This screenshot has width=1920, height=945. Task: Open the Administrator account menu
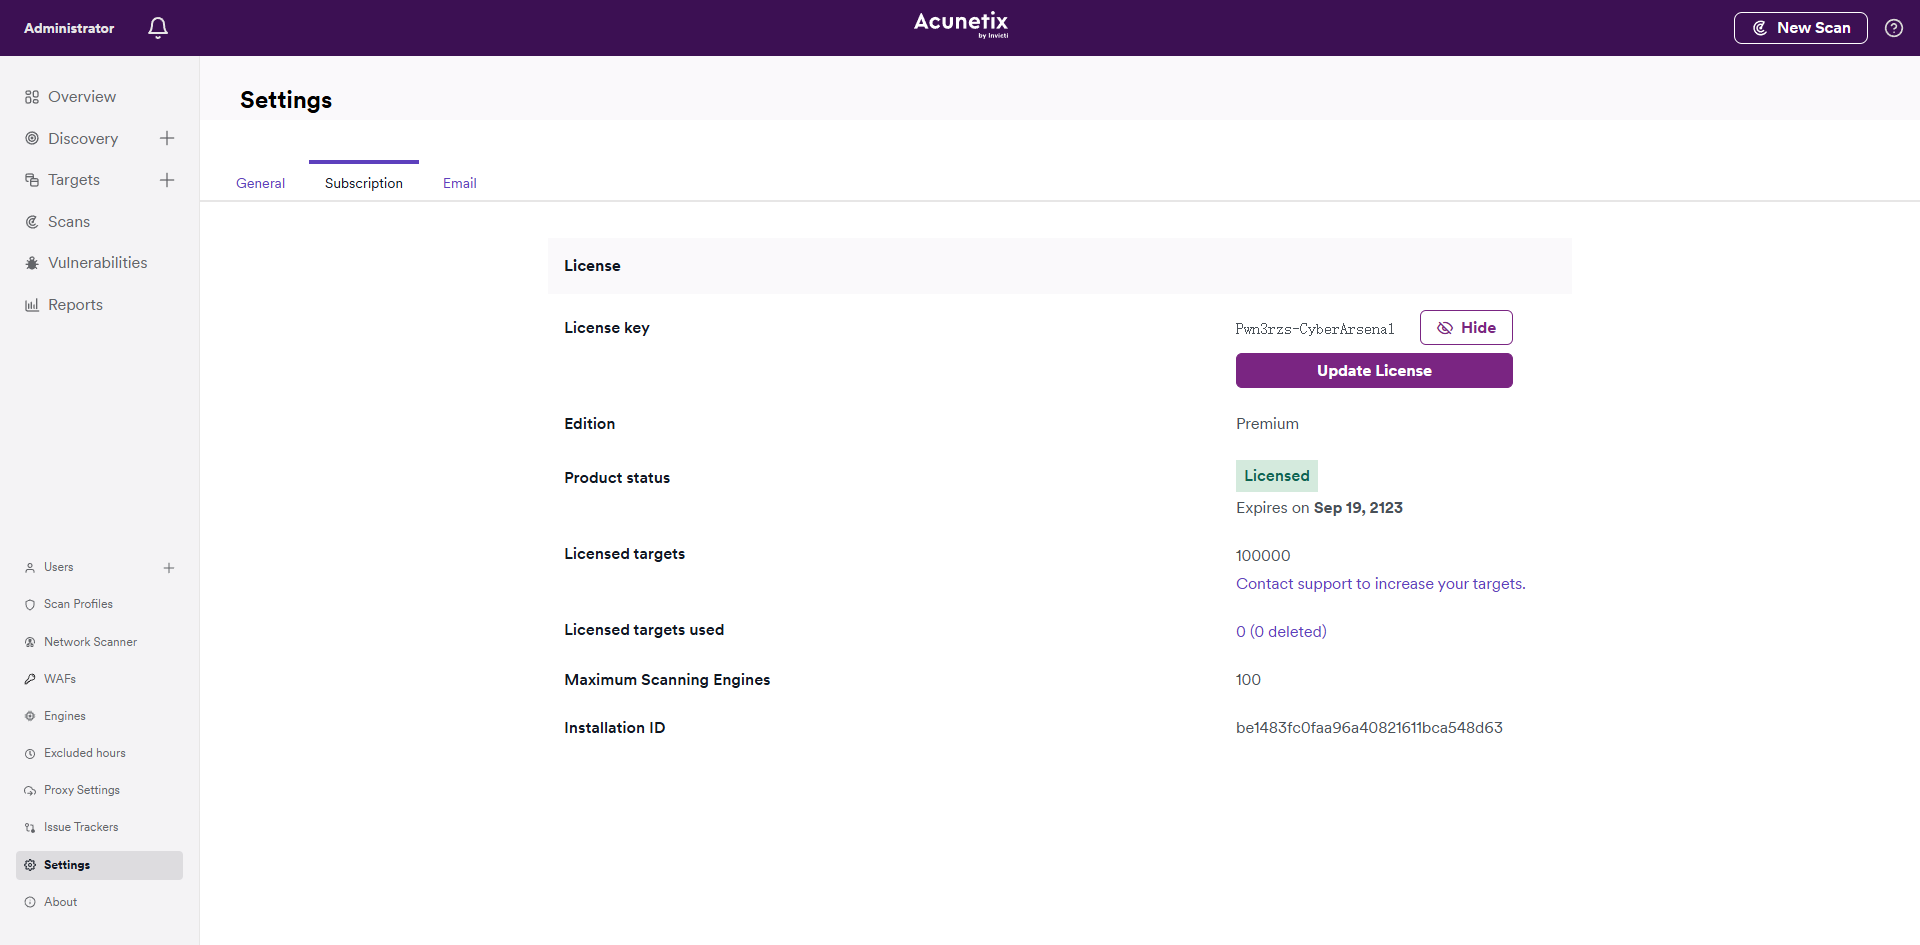pyautogui.click(x=69, y=28)
